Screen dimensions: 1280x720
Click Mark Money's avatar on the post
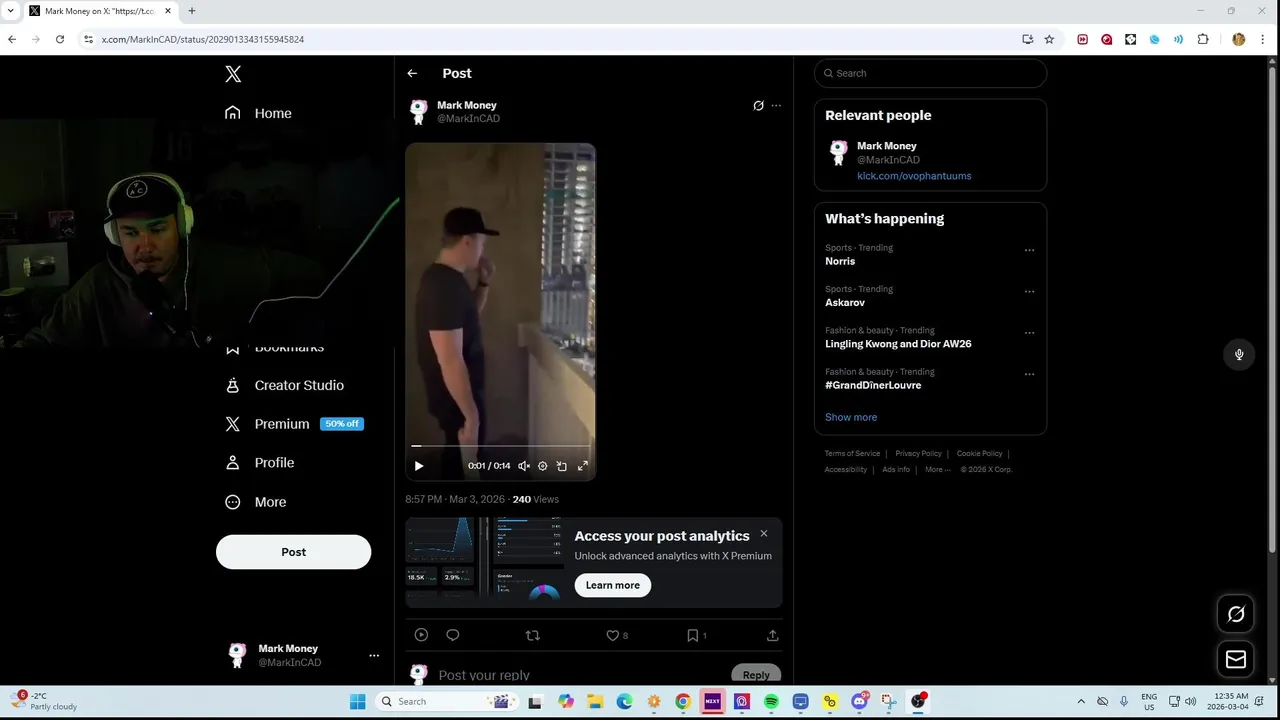419,111
